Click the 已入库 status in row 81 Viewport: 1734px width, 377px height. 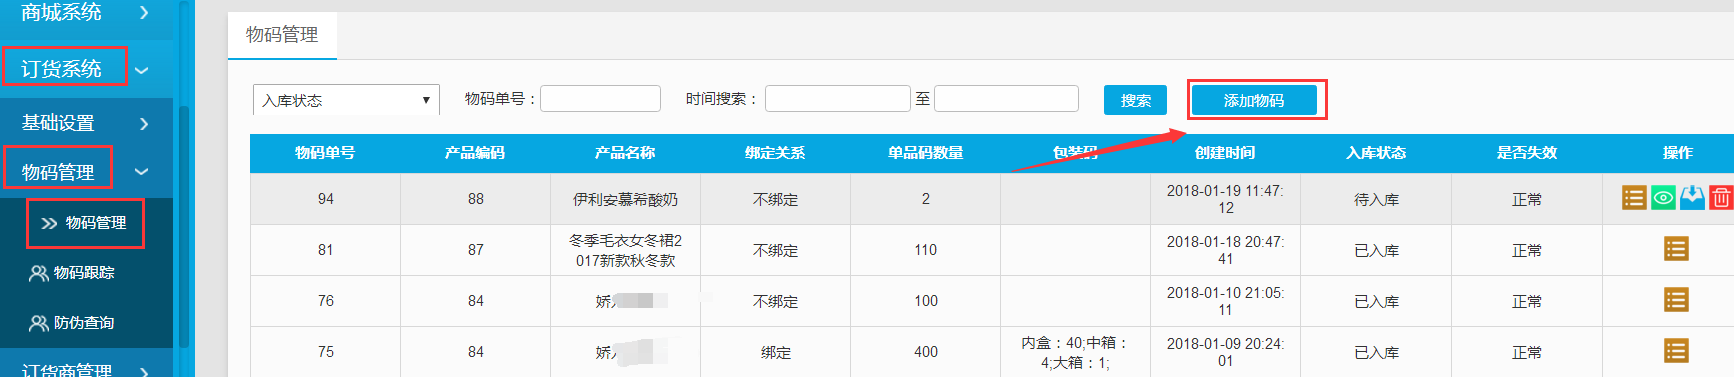1376,250
